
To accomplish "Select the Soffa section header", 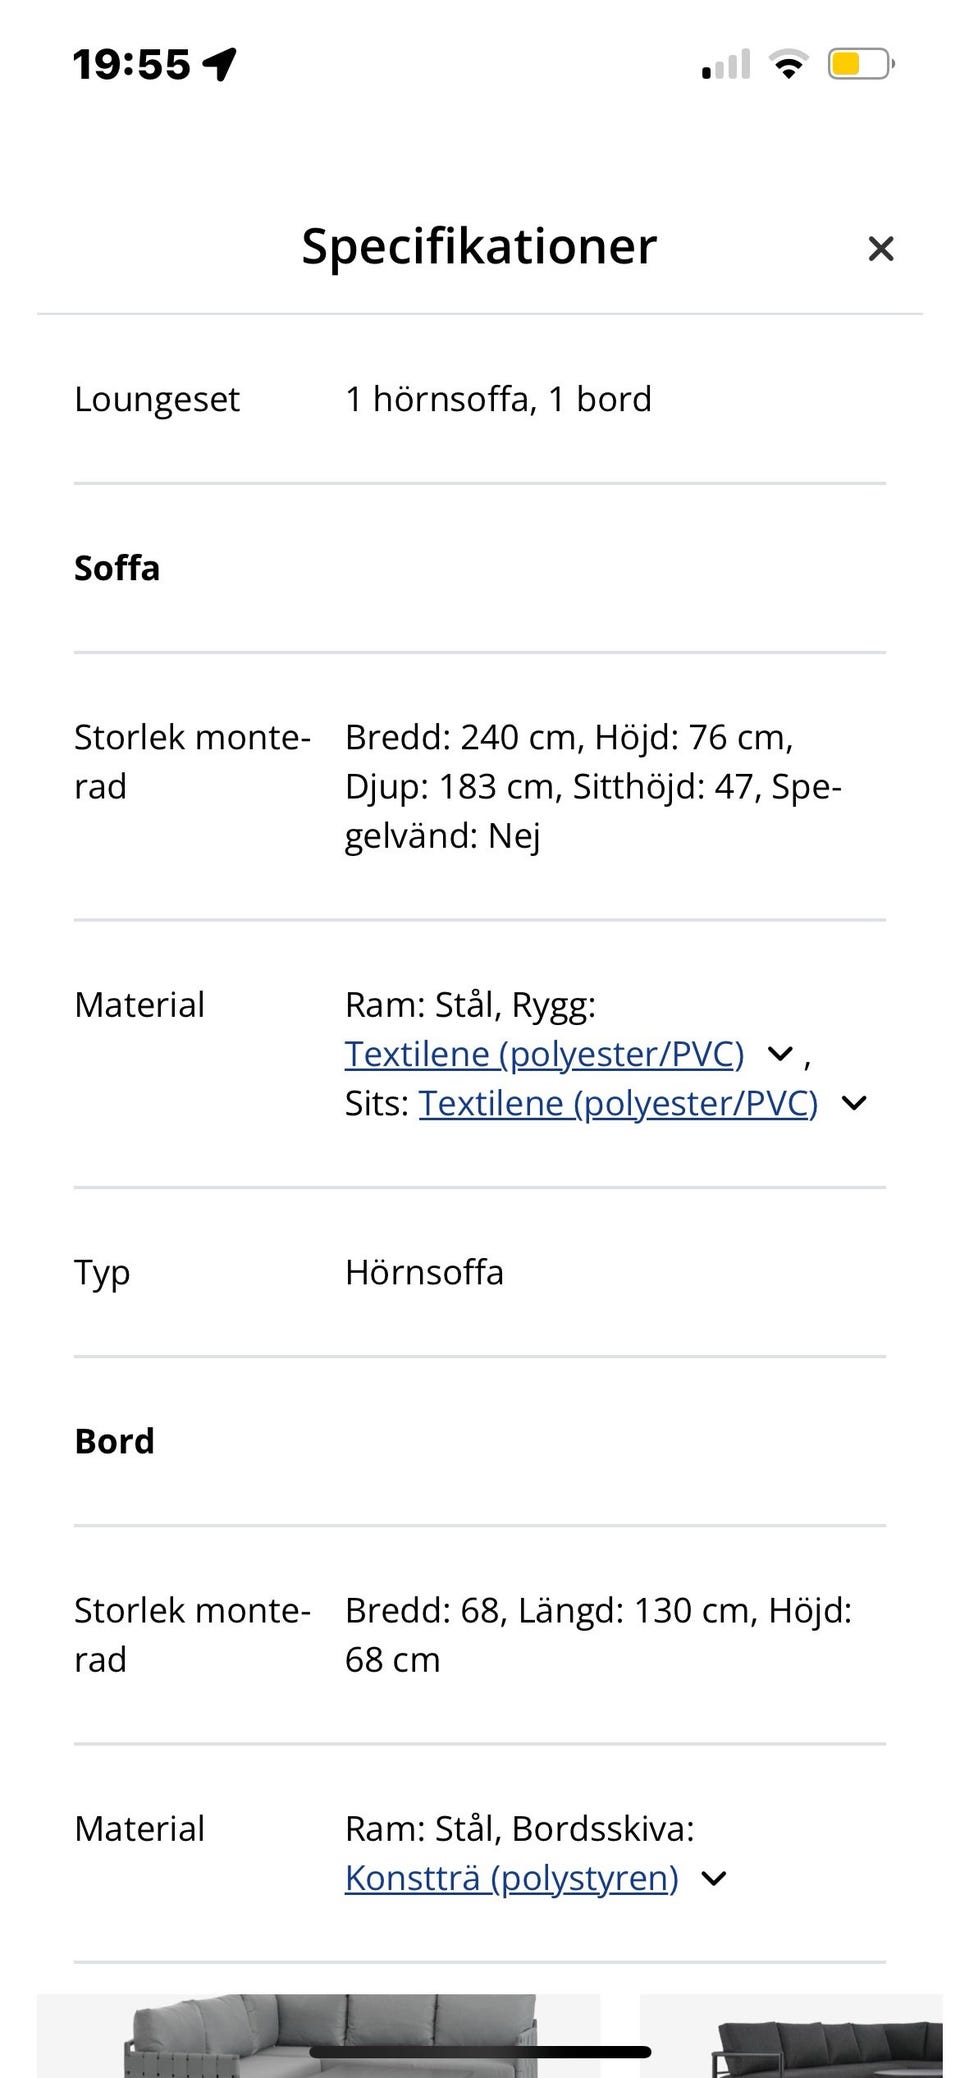I will click(x=117, y=568).
